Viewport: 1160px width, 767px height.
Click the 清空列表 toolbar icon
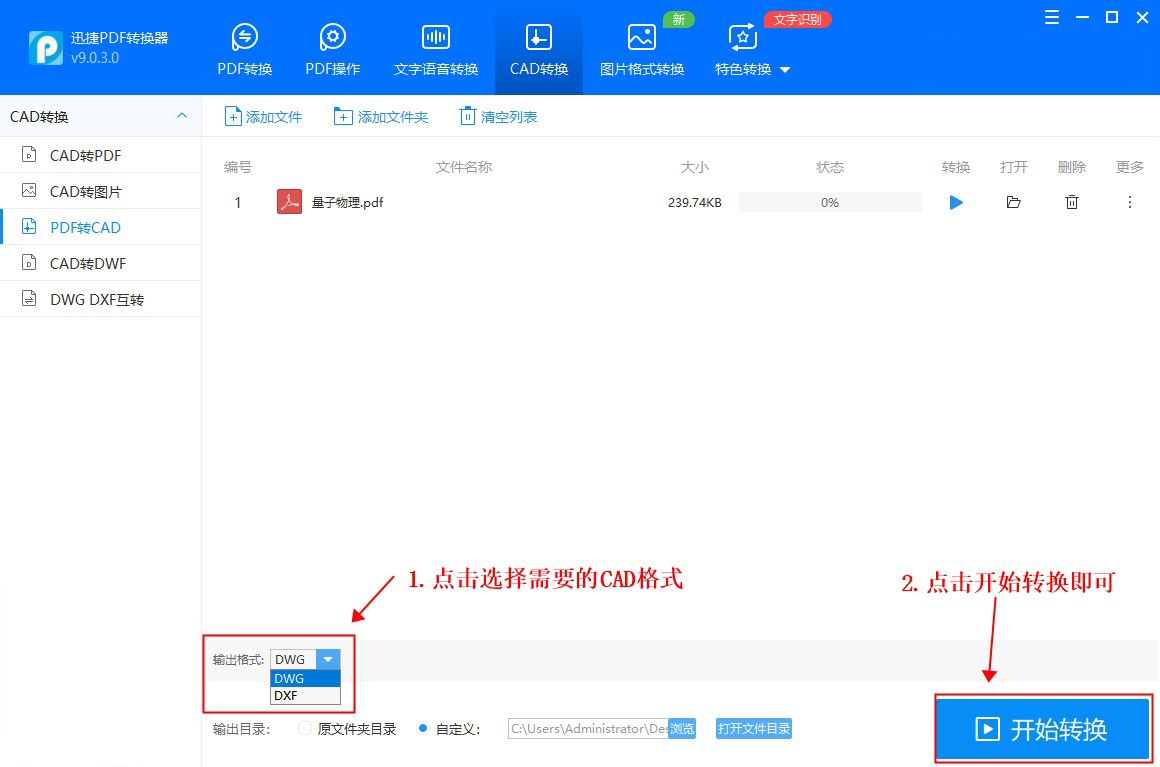point(497,116)
